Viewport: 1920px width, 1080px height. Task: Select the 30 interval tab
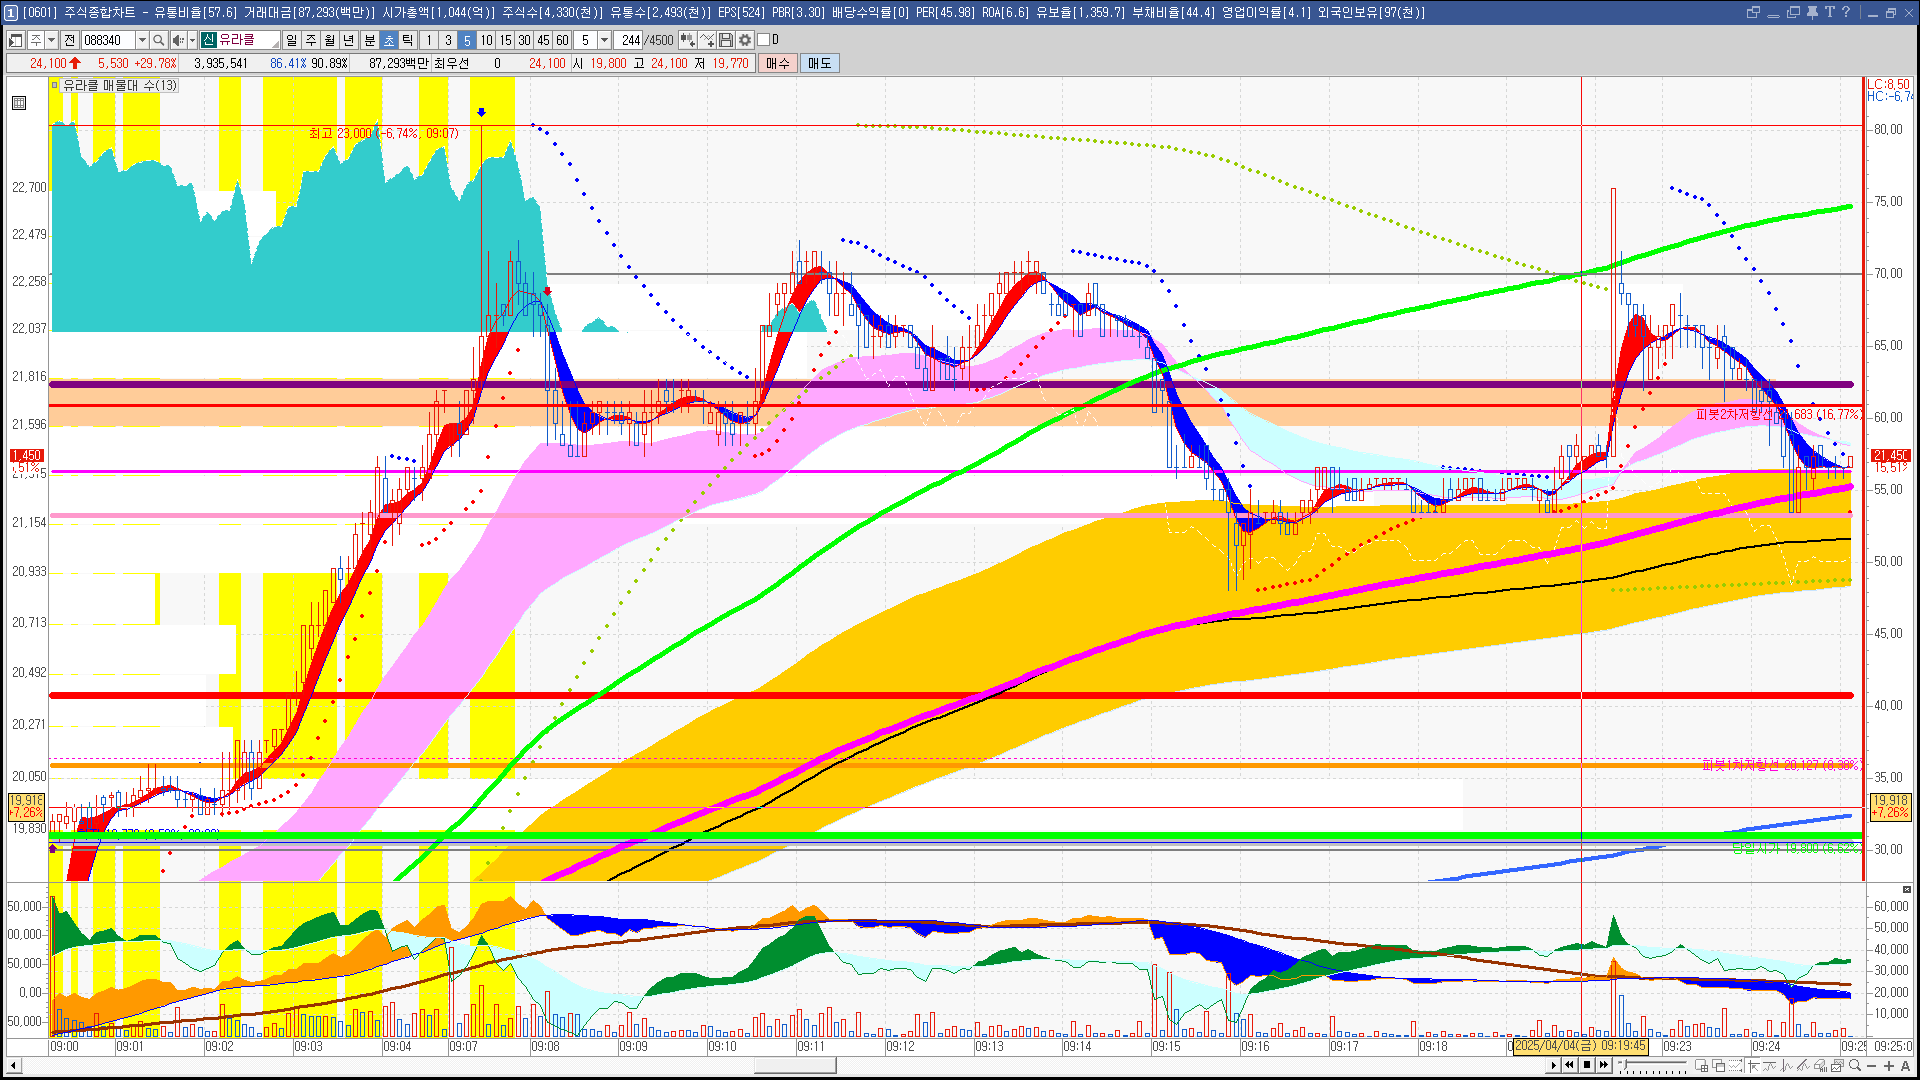coord(524,40)
